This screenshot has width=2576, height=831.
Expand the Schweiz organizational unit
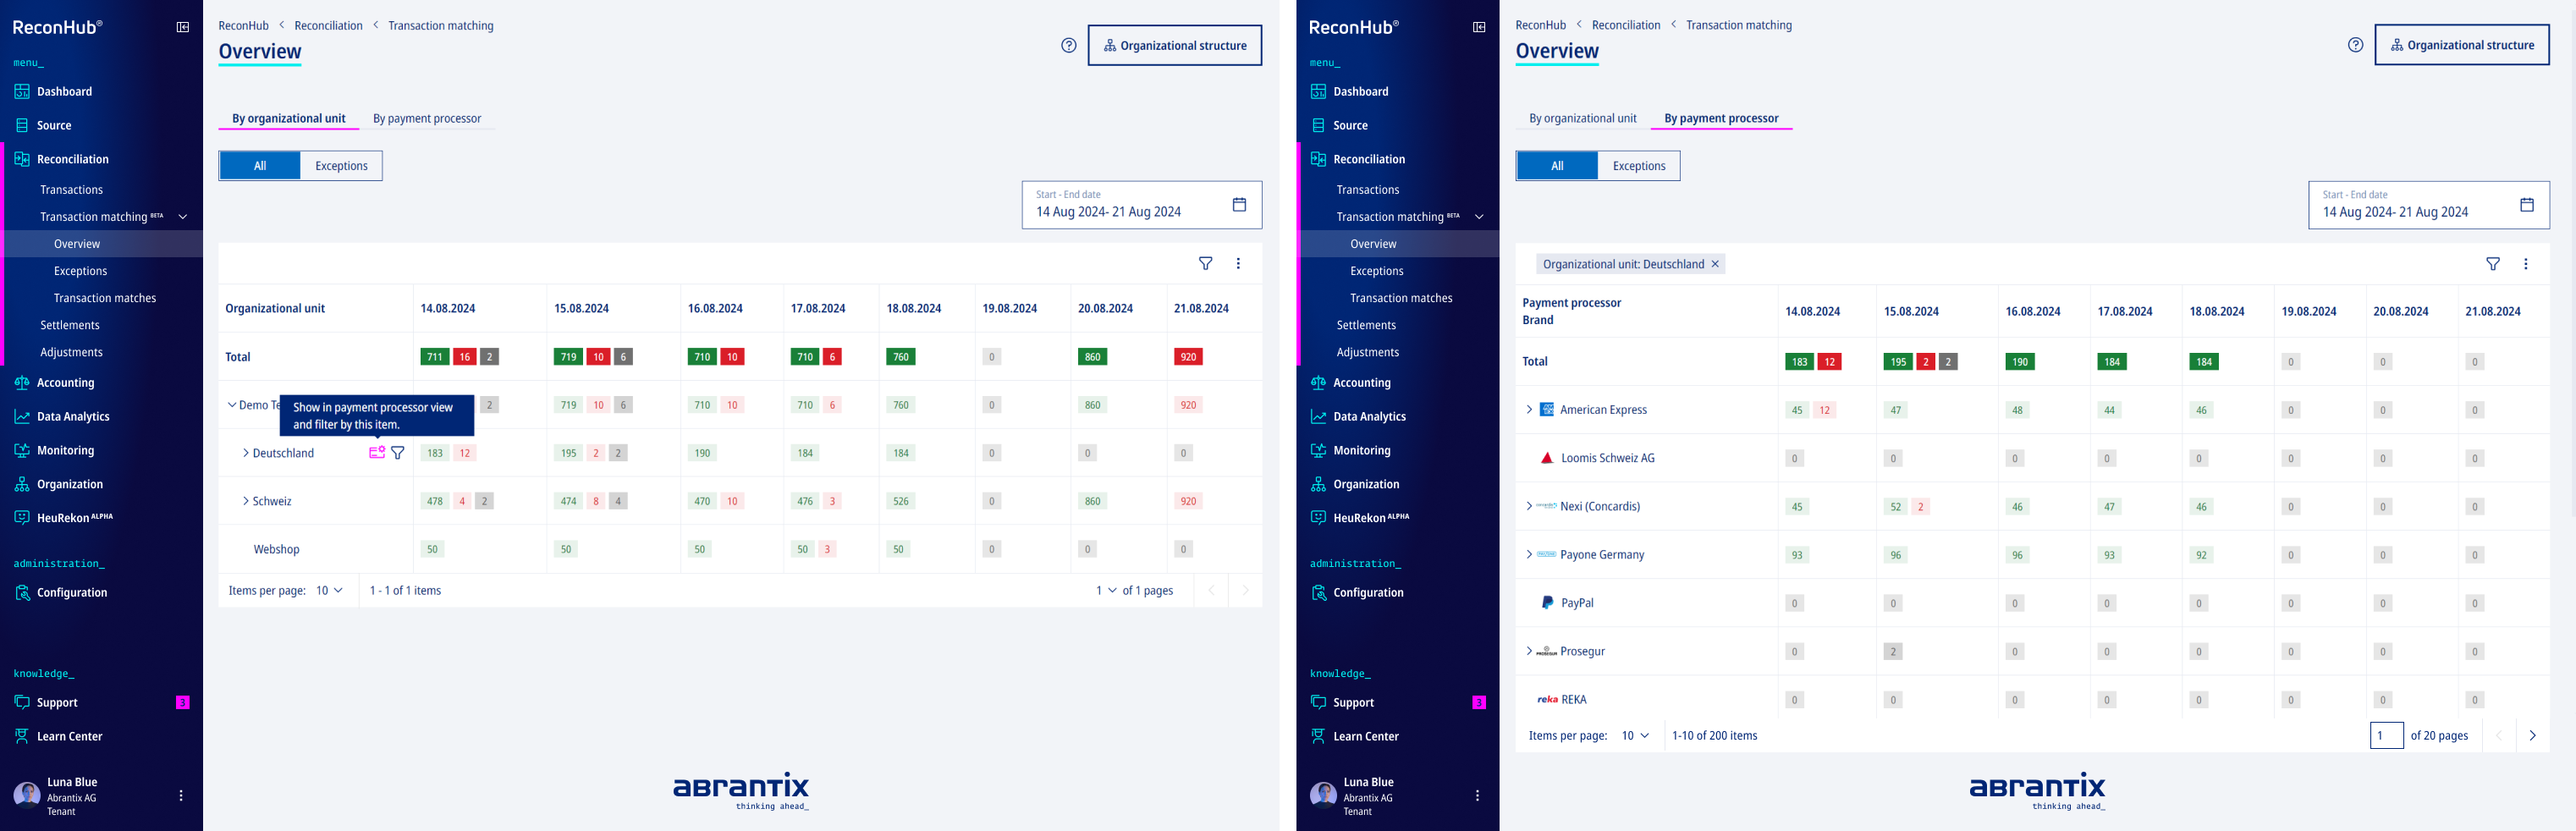(246, 501)
